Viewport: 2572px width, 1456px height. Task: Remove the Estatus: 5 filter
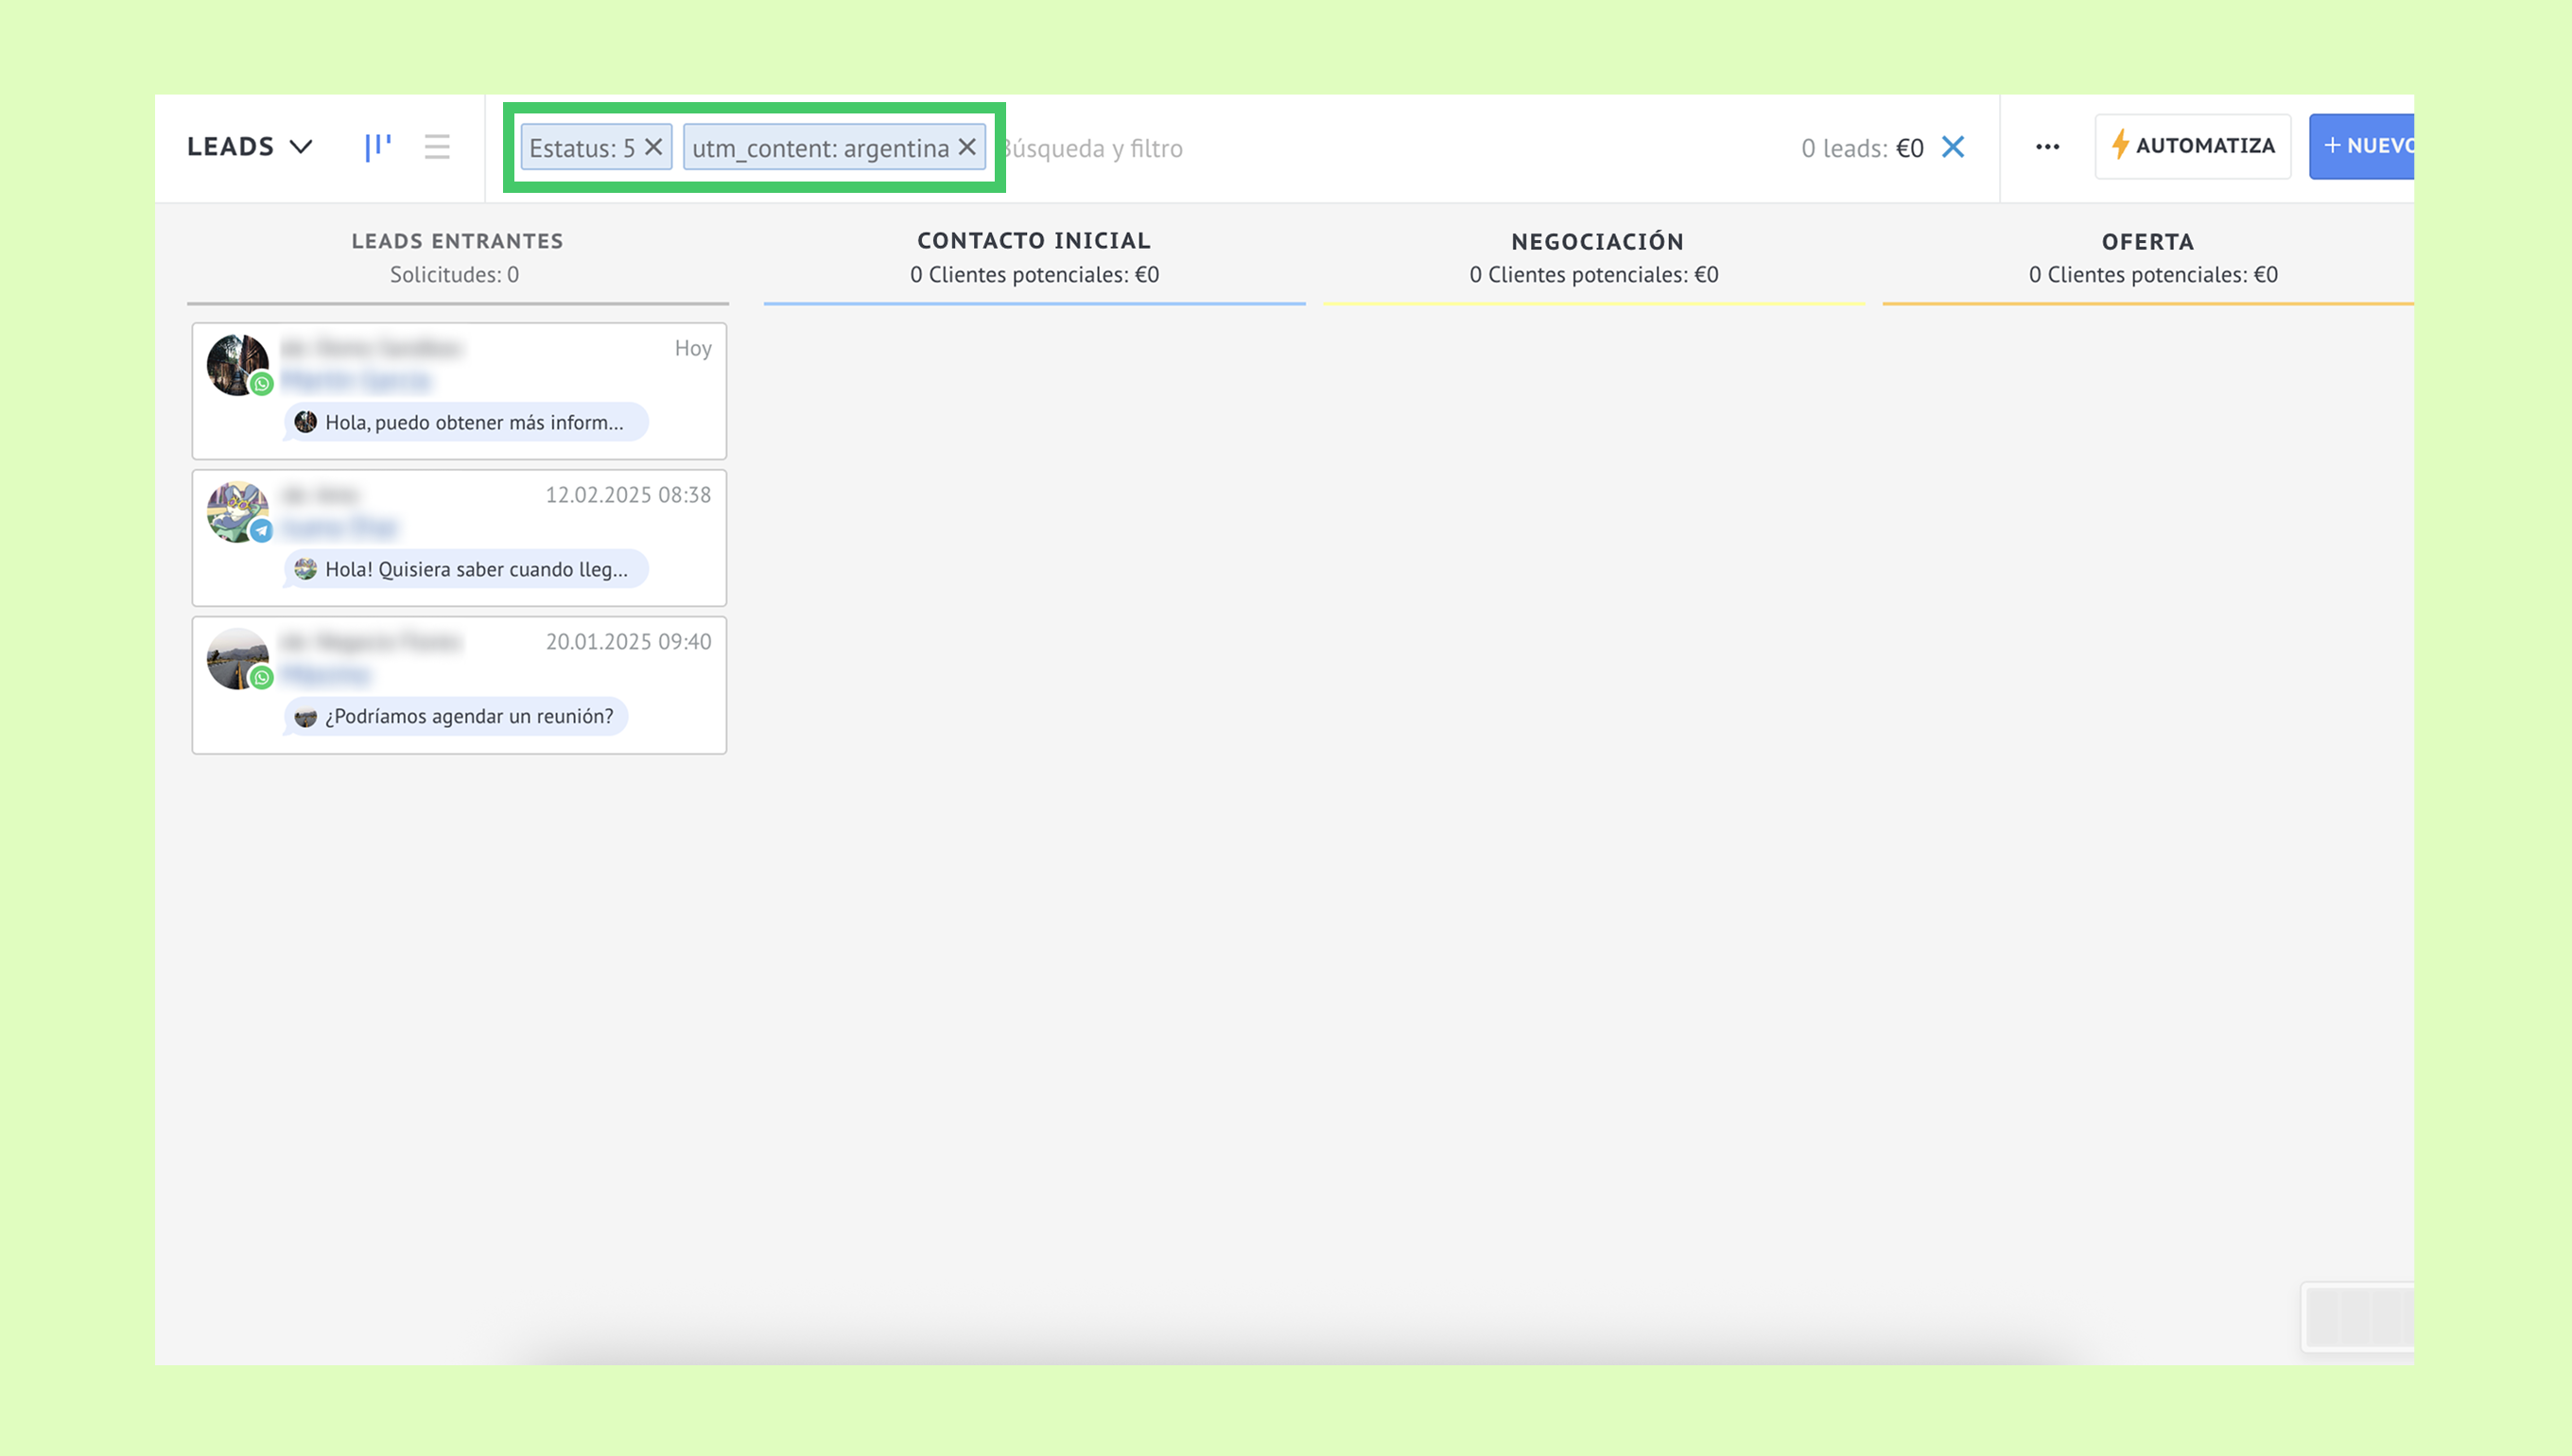click(654, 147)
